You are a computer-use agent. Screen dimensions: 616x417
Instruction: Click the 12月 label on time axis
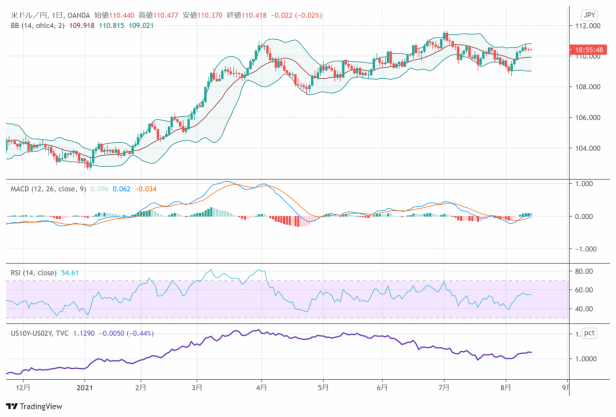[x=22, y=386]
